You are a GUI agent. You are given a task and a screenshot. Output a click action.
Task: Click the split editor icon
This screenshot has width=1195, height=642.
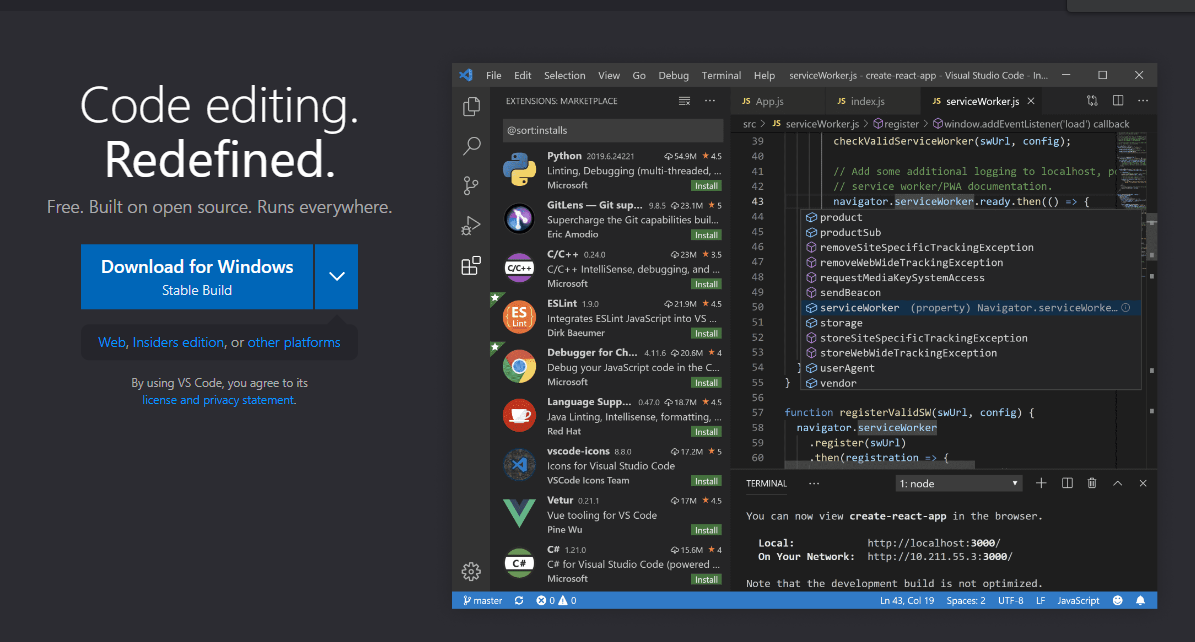click(x=1118, y=101)
